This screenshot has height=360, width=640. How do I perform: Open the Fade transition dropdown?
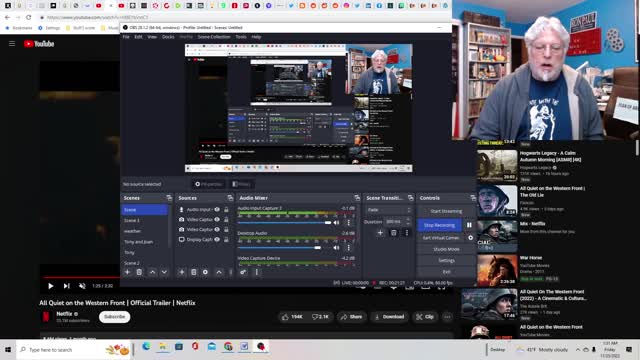(x=388, y=210)
